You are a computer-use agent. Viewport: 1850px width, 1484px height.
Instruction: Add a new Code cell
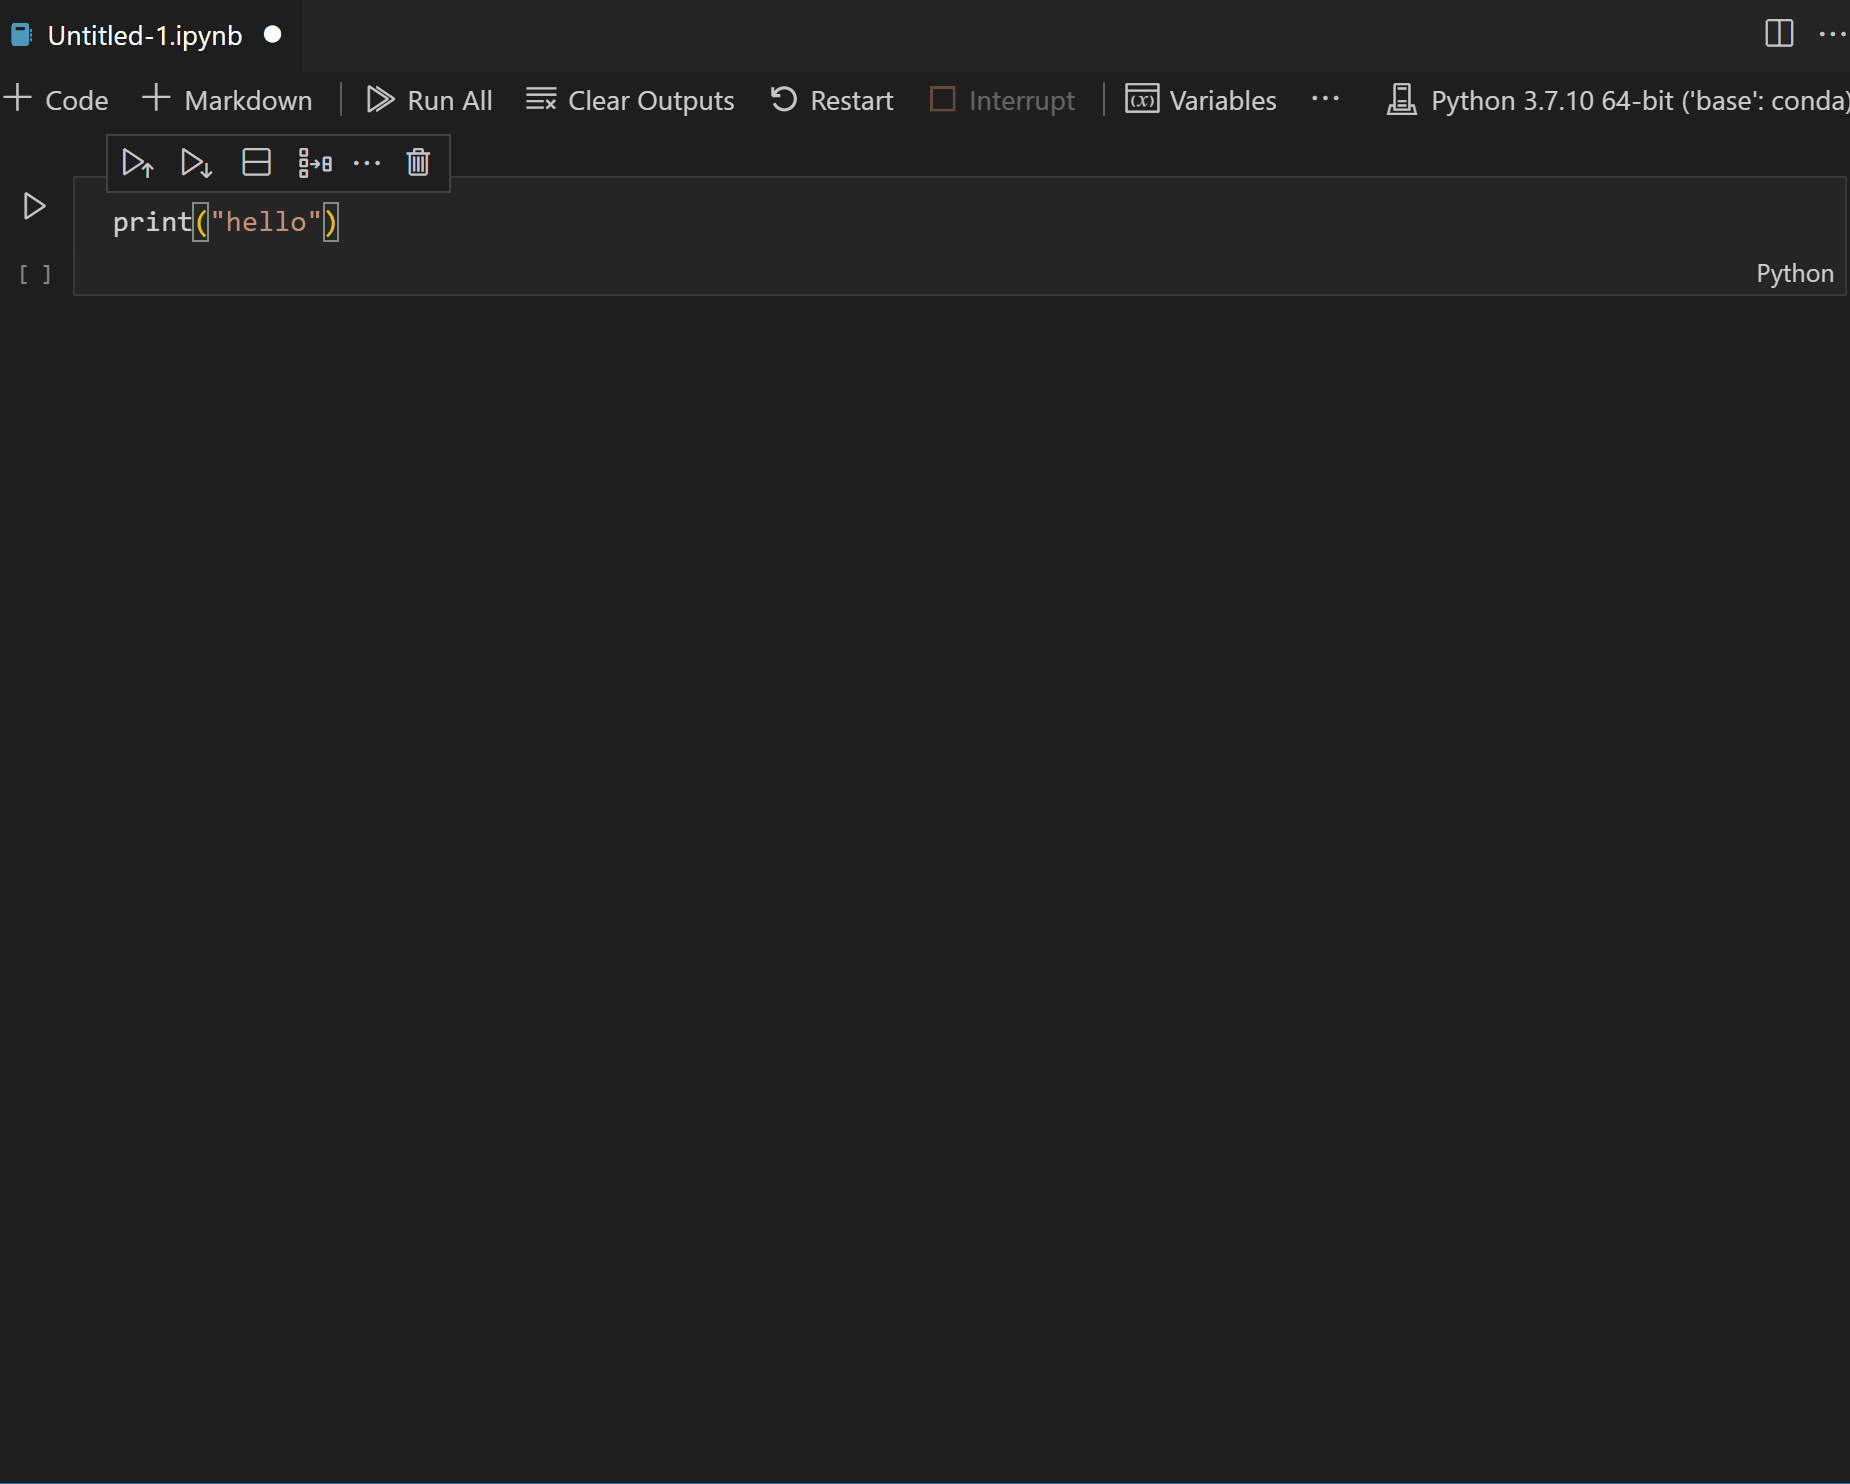(x=55, y=100)
